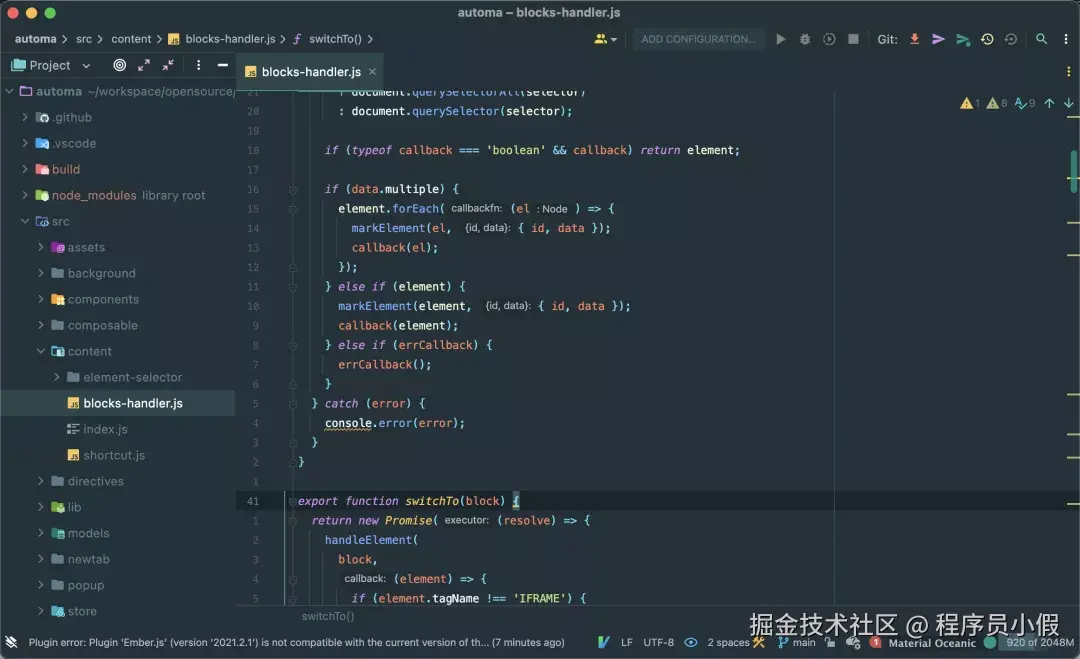Click the switchTo() breadcrumb in navigation bar

point(335,39)
